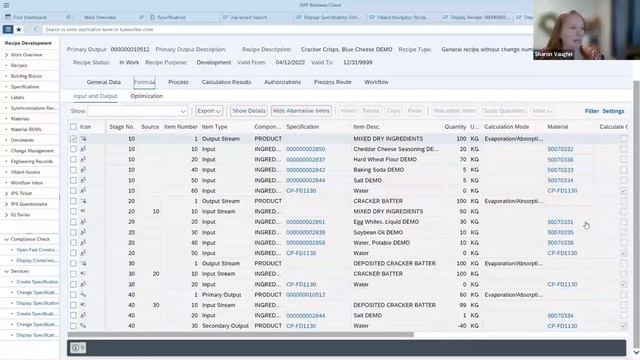Click row icon for DEPOSITED CRACKER BATTER output stream
The image size is (640, 360).
point(83,264)
